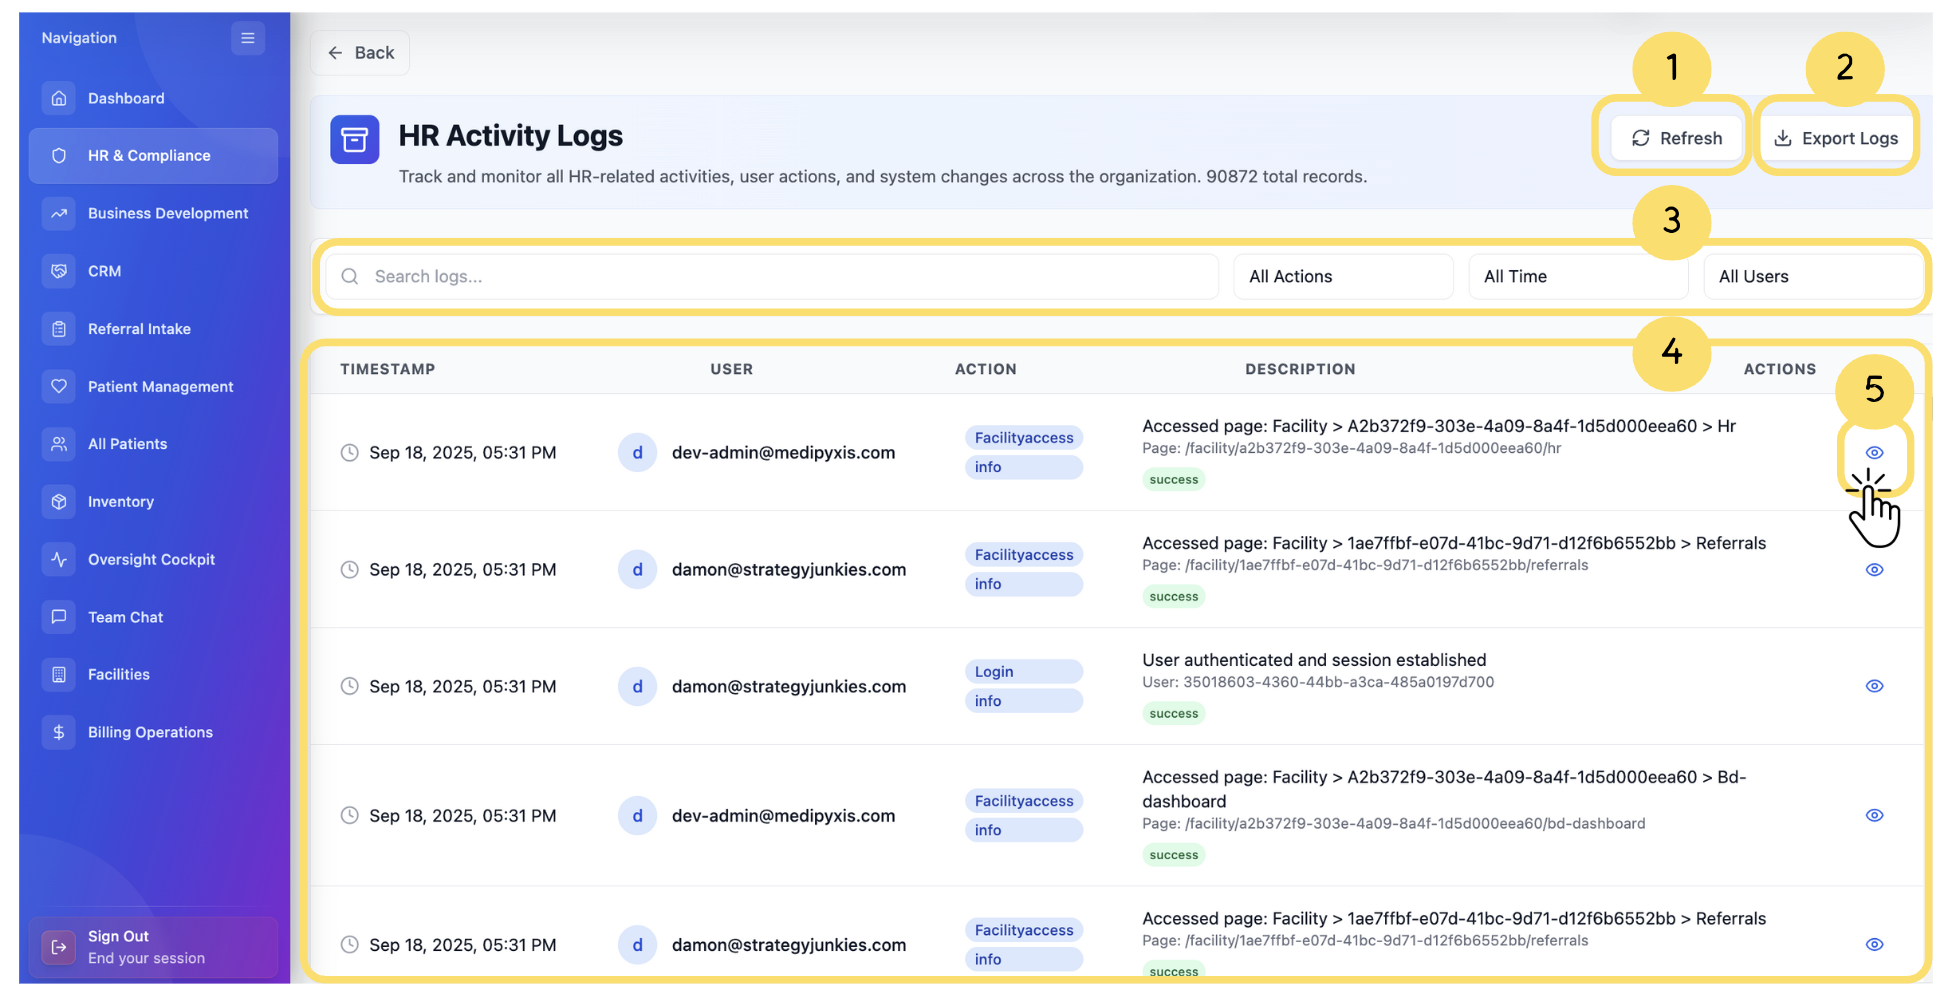Go to Referral Intake in sidebar

pos(139,329)
